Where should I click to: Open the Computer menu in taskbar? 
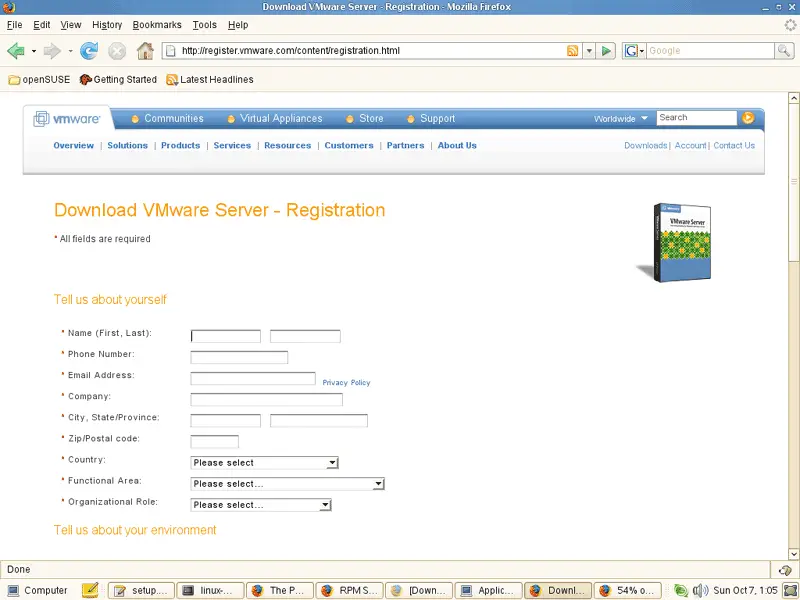[x=38, y=590]
